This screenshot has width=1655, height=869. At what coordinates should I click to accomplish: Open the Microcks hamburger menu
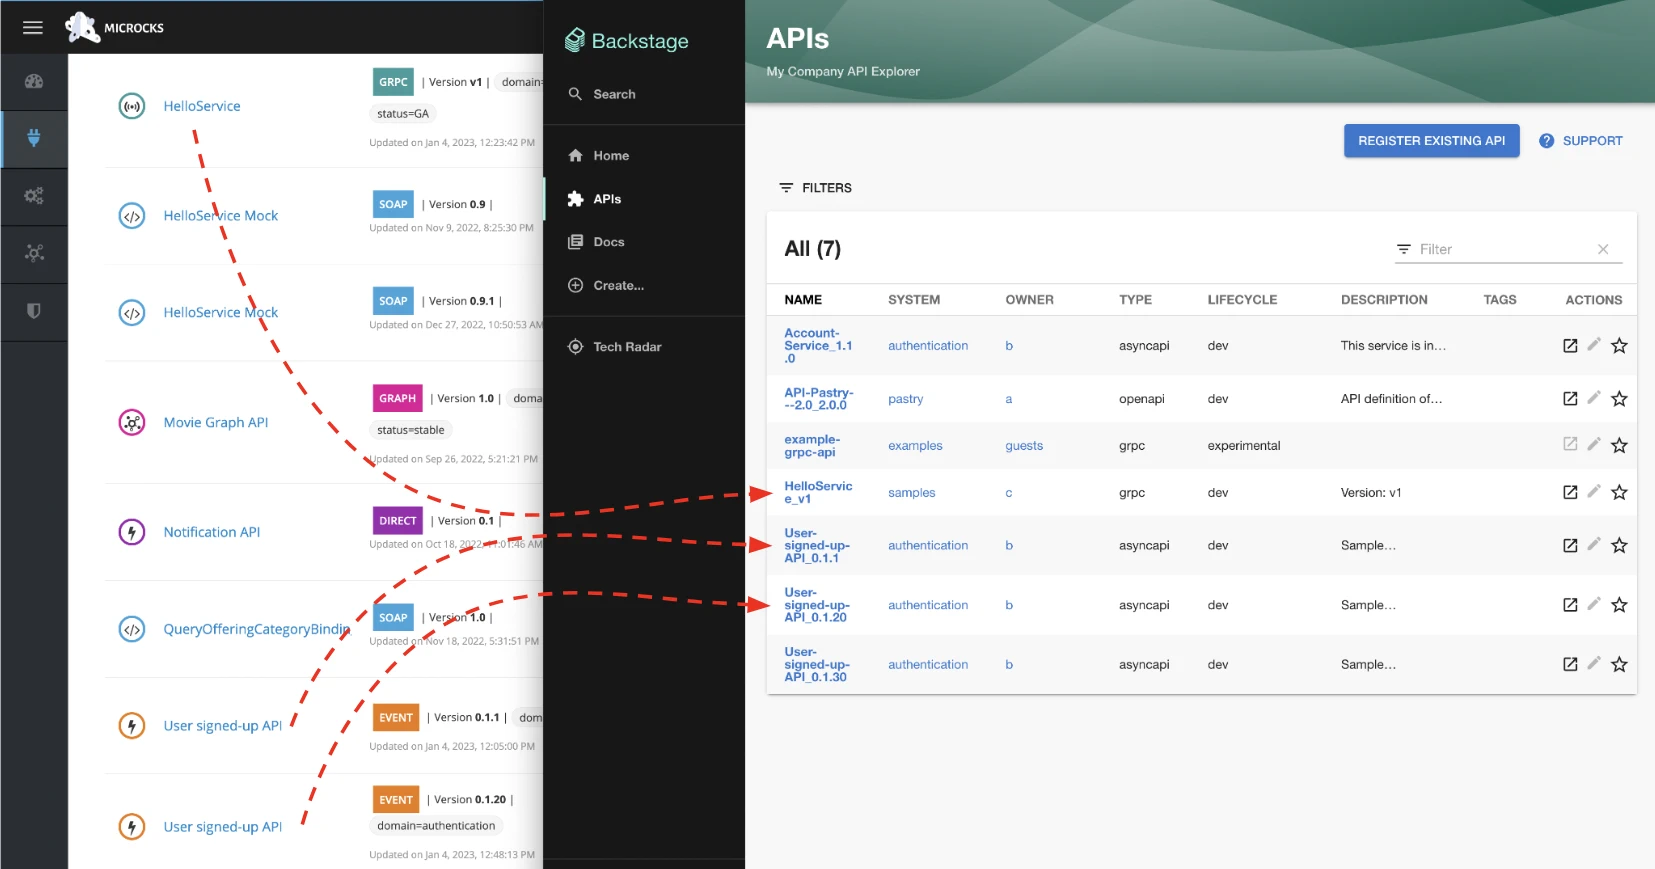33,27
